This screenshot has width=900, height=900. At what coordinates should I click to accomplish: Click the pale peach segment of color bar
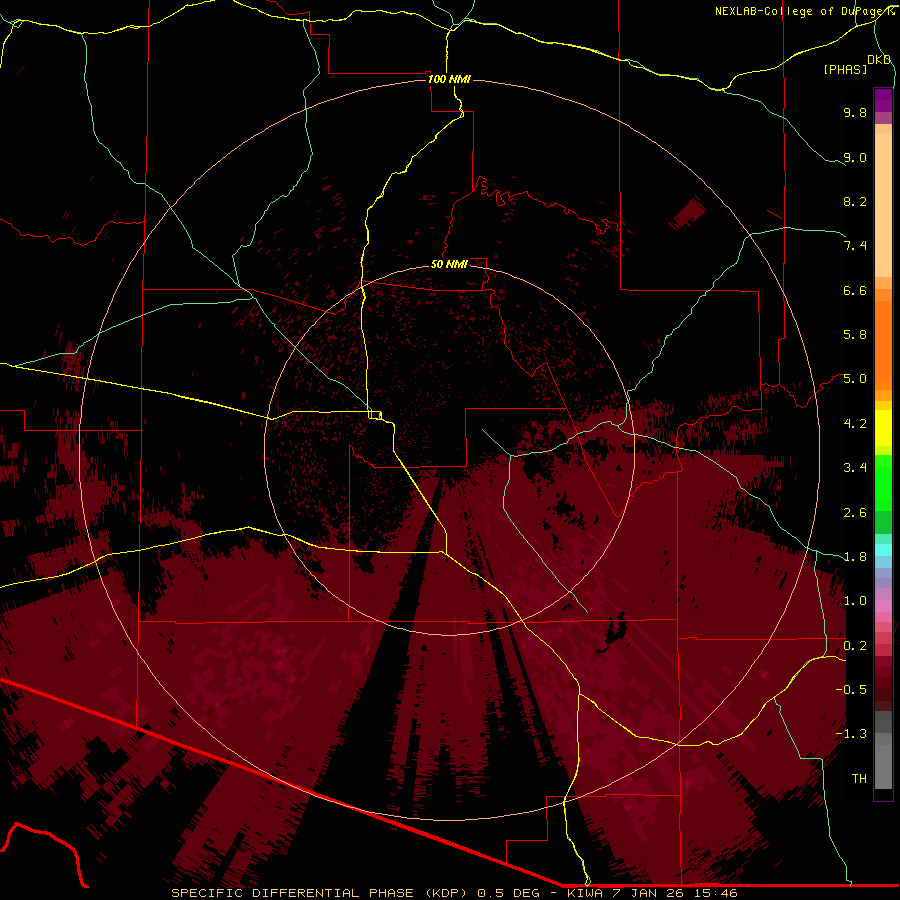883,205
